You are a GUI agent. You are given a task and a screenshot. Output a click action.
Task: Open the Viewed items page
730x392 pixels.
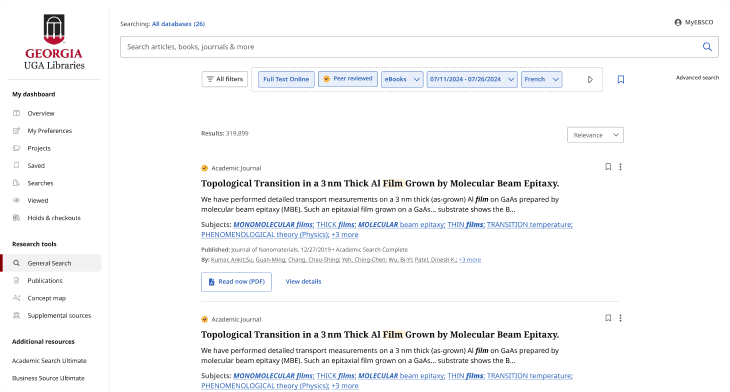pos(38,201)
